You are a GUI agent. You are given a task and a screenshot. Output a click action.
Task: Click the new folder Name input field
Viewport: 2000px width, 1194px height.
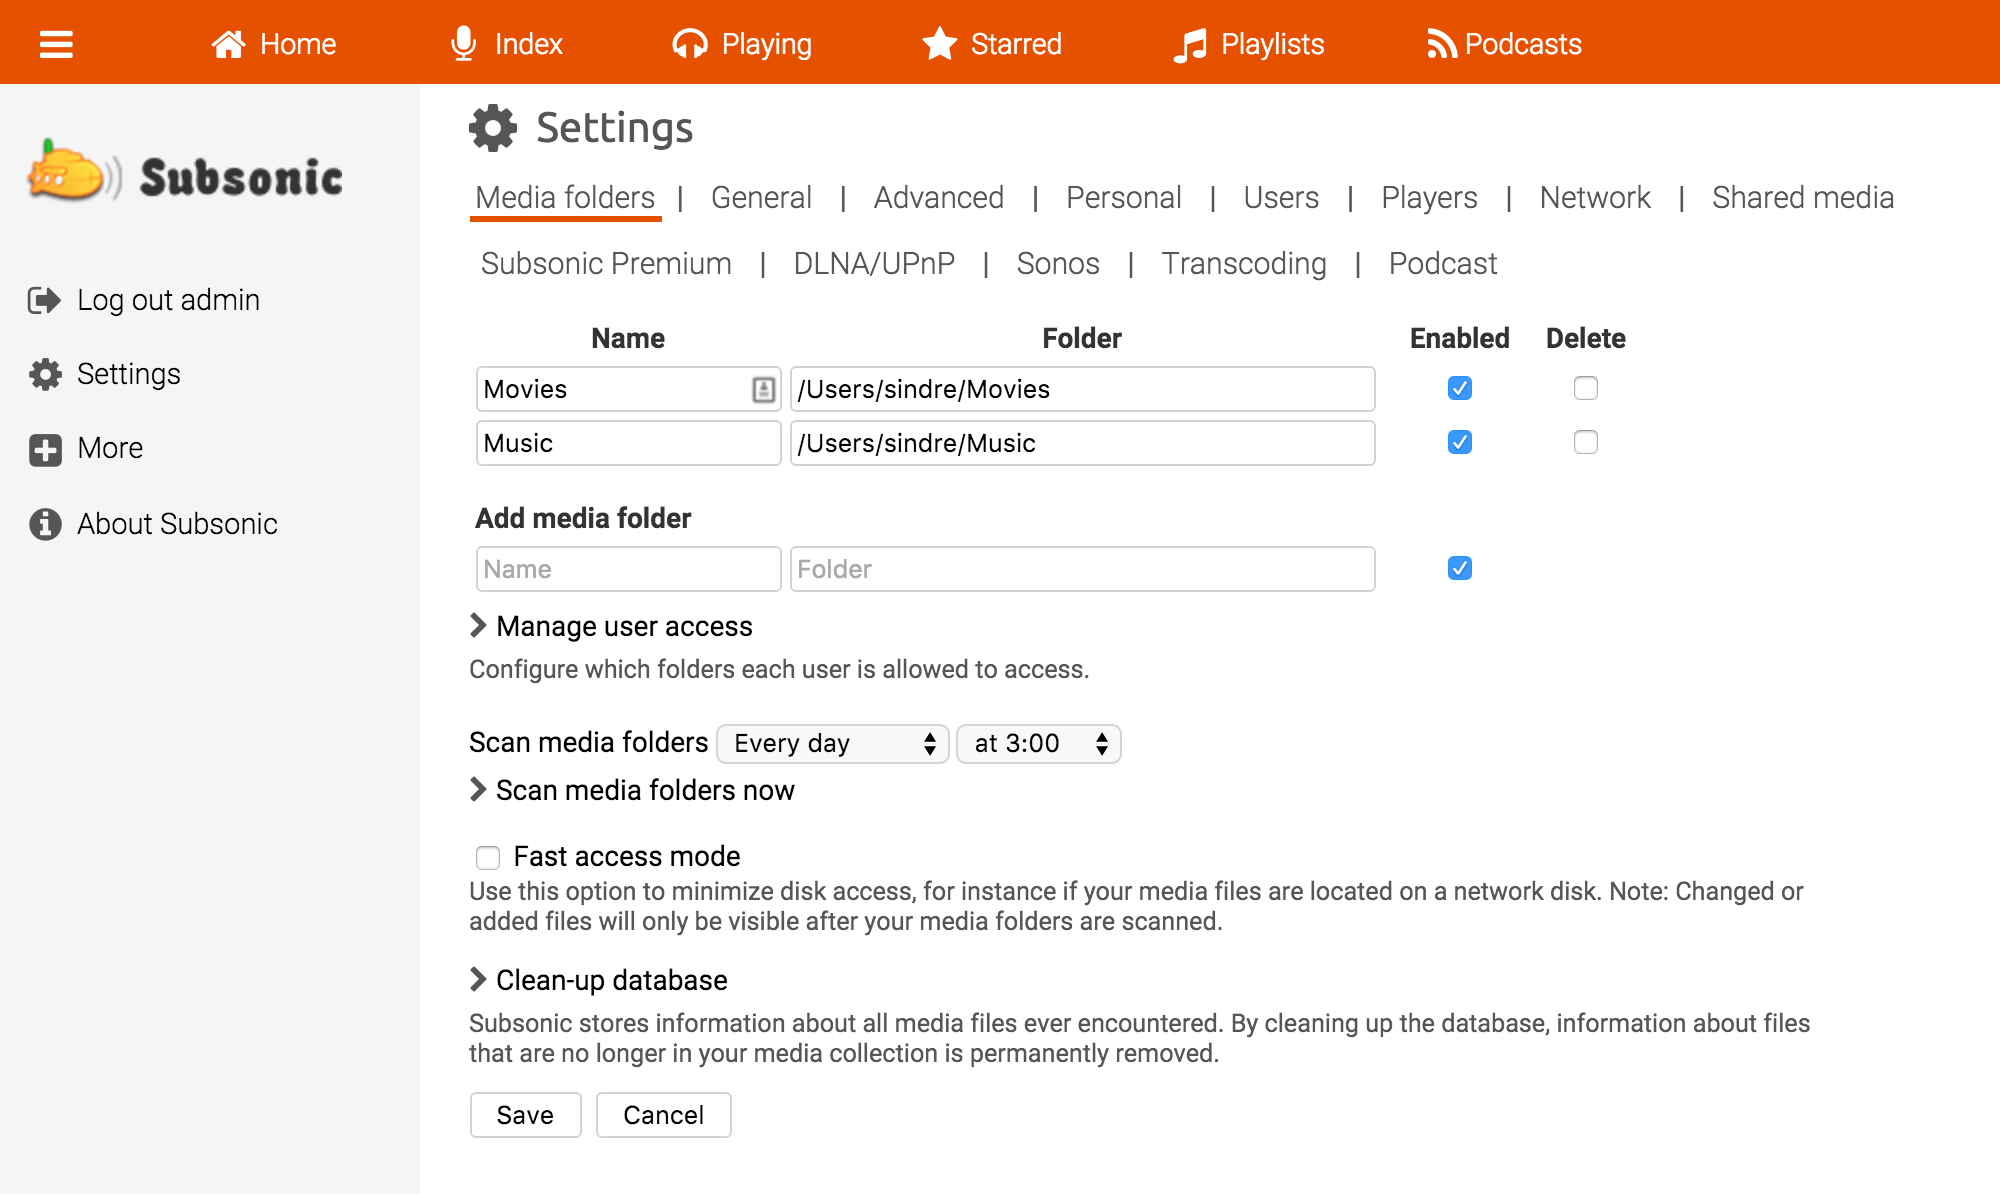click(x=628, y=569)
